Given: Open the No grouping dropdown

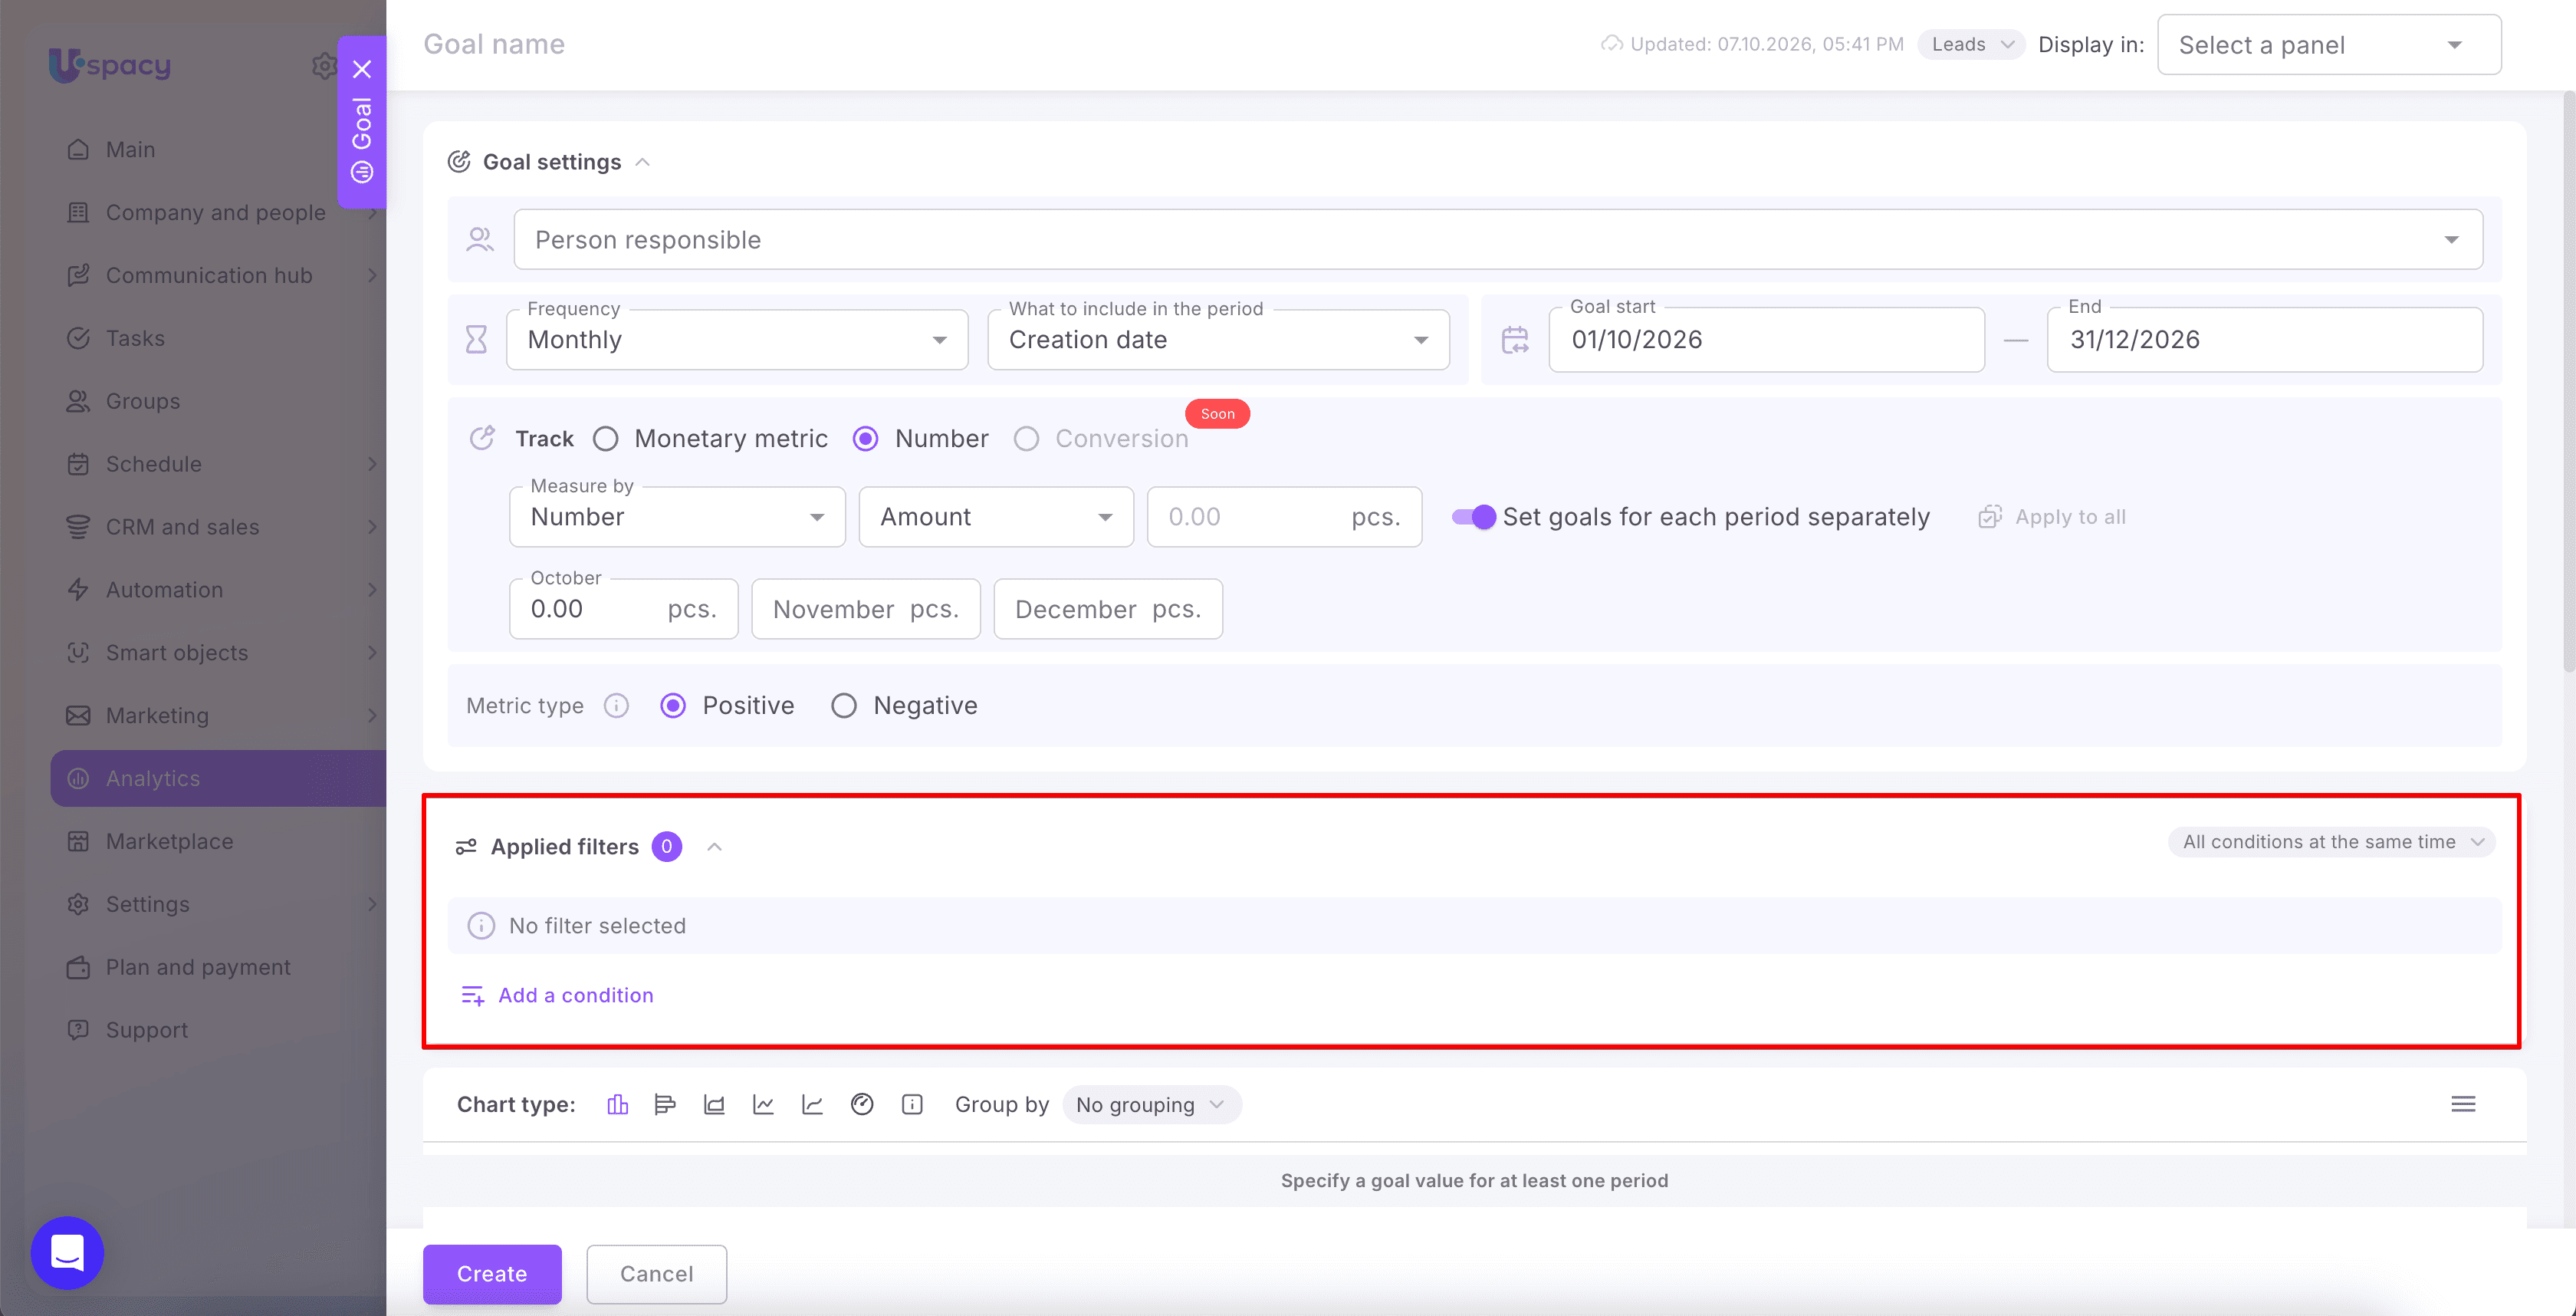Looking at the screenshot, I should (x=1151, y=1104).
